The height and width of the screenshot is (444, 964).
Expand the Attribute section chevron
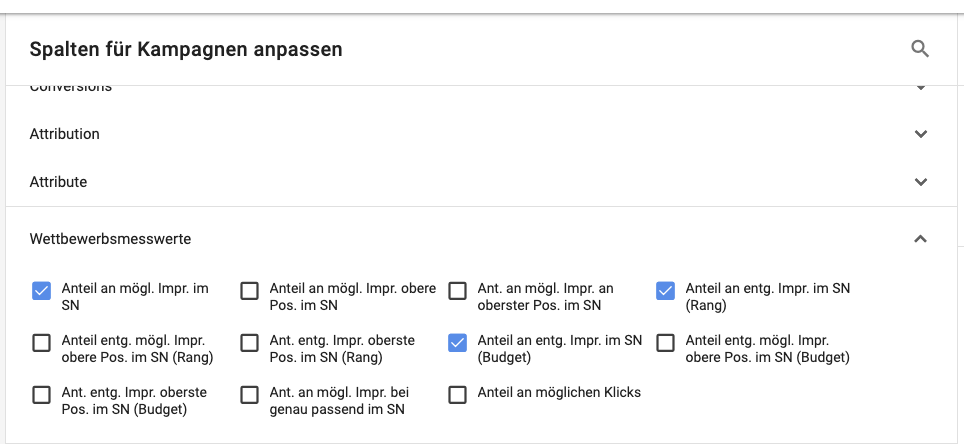click(920, 182)
